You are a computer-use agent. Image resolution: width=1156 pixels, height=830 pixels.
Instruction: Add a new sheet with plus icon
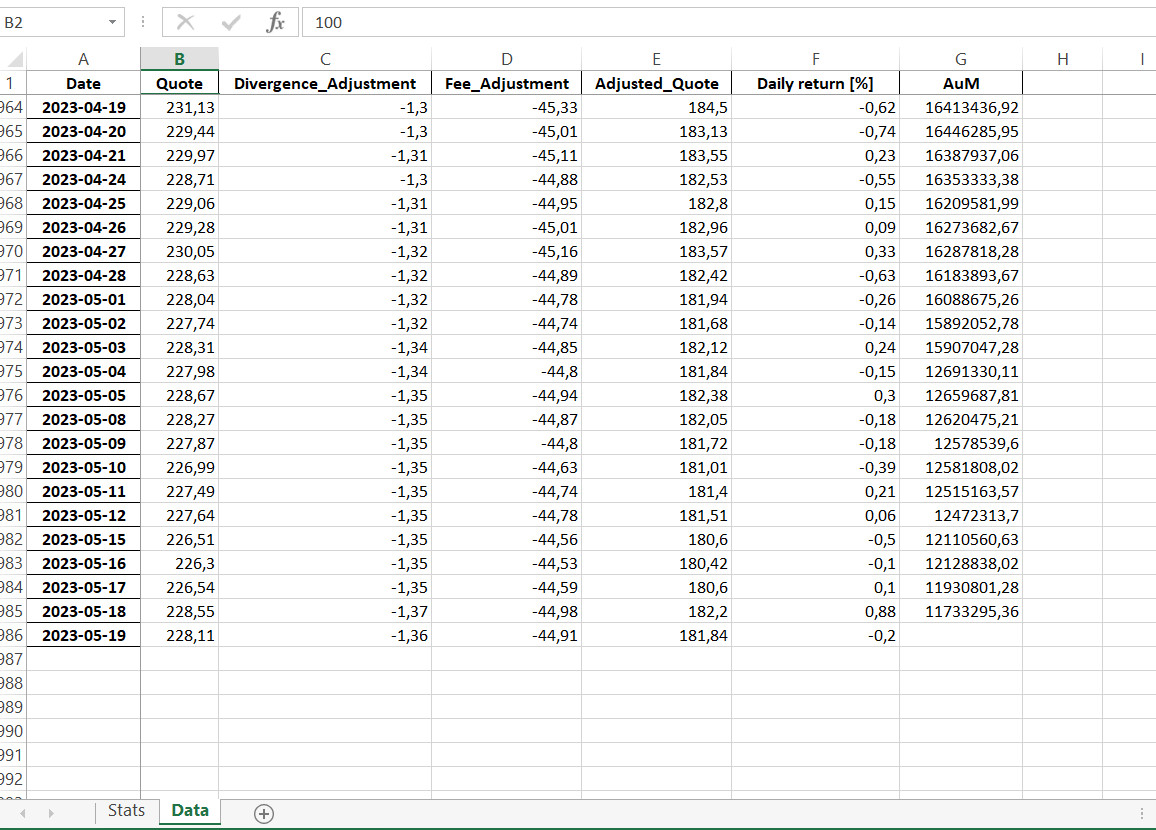(x=263, y=813)
